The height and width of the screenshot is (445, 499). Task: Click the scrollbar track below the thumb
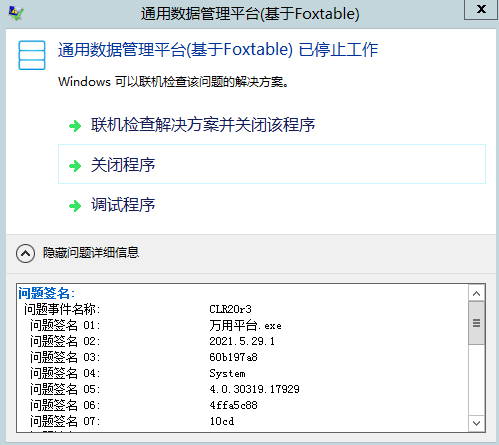[x=477, y=380]
